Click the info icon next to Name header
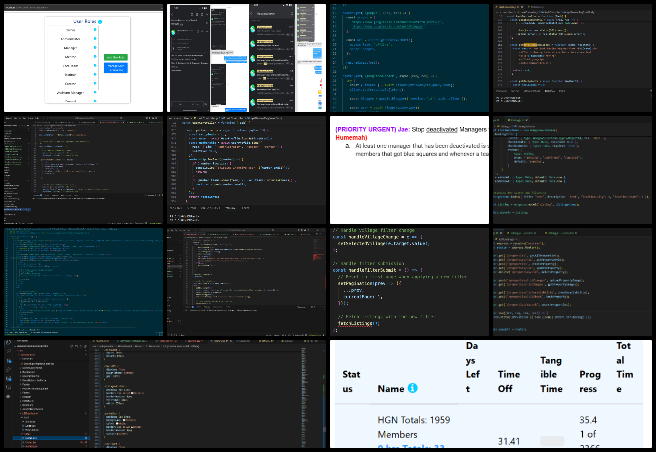 pos(413,388)
